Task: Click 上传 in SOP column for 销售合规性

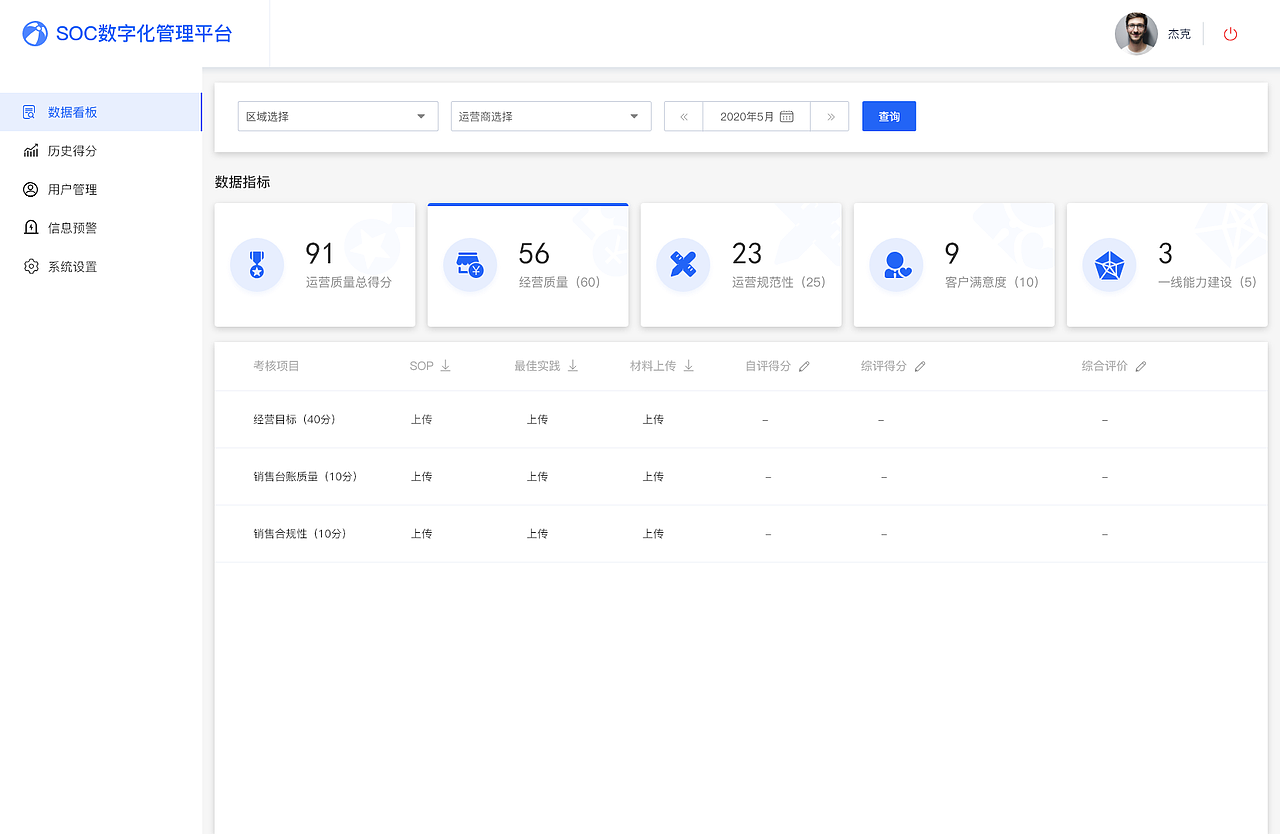Action: click(x=421, y=534)
